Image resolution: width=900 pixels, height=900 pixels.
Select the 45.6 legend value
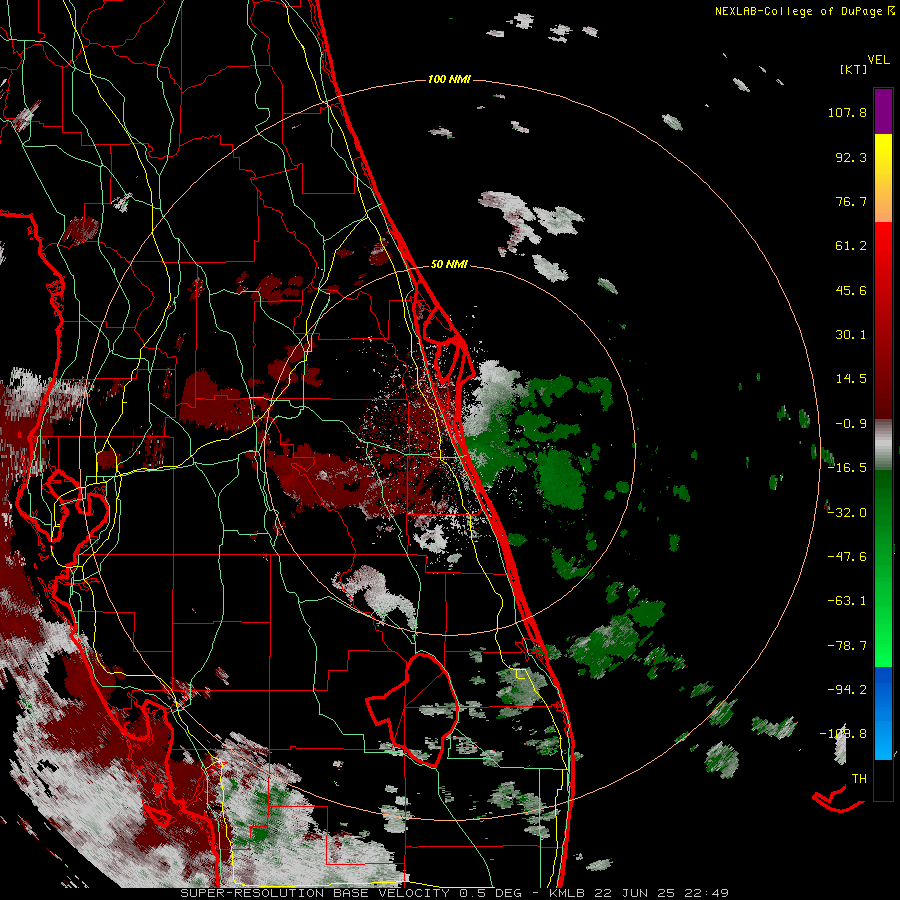tap(851, 290)
